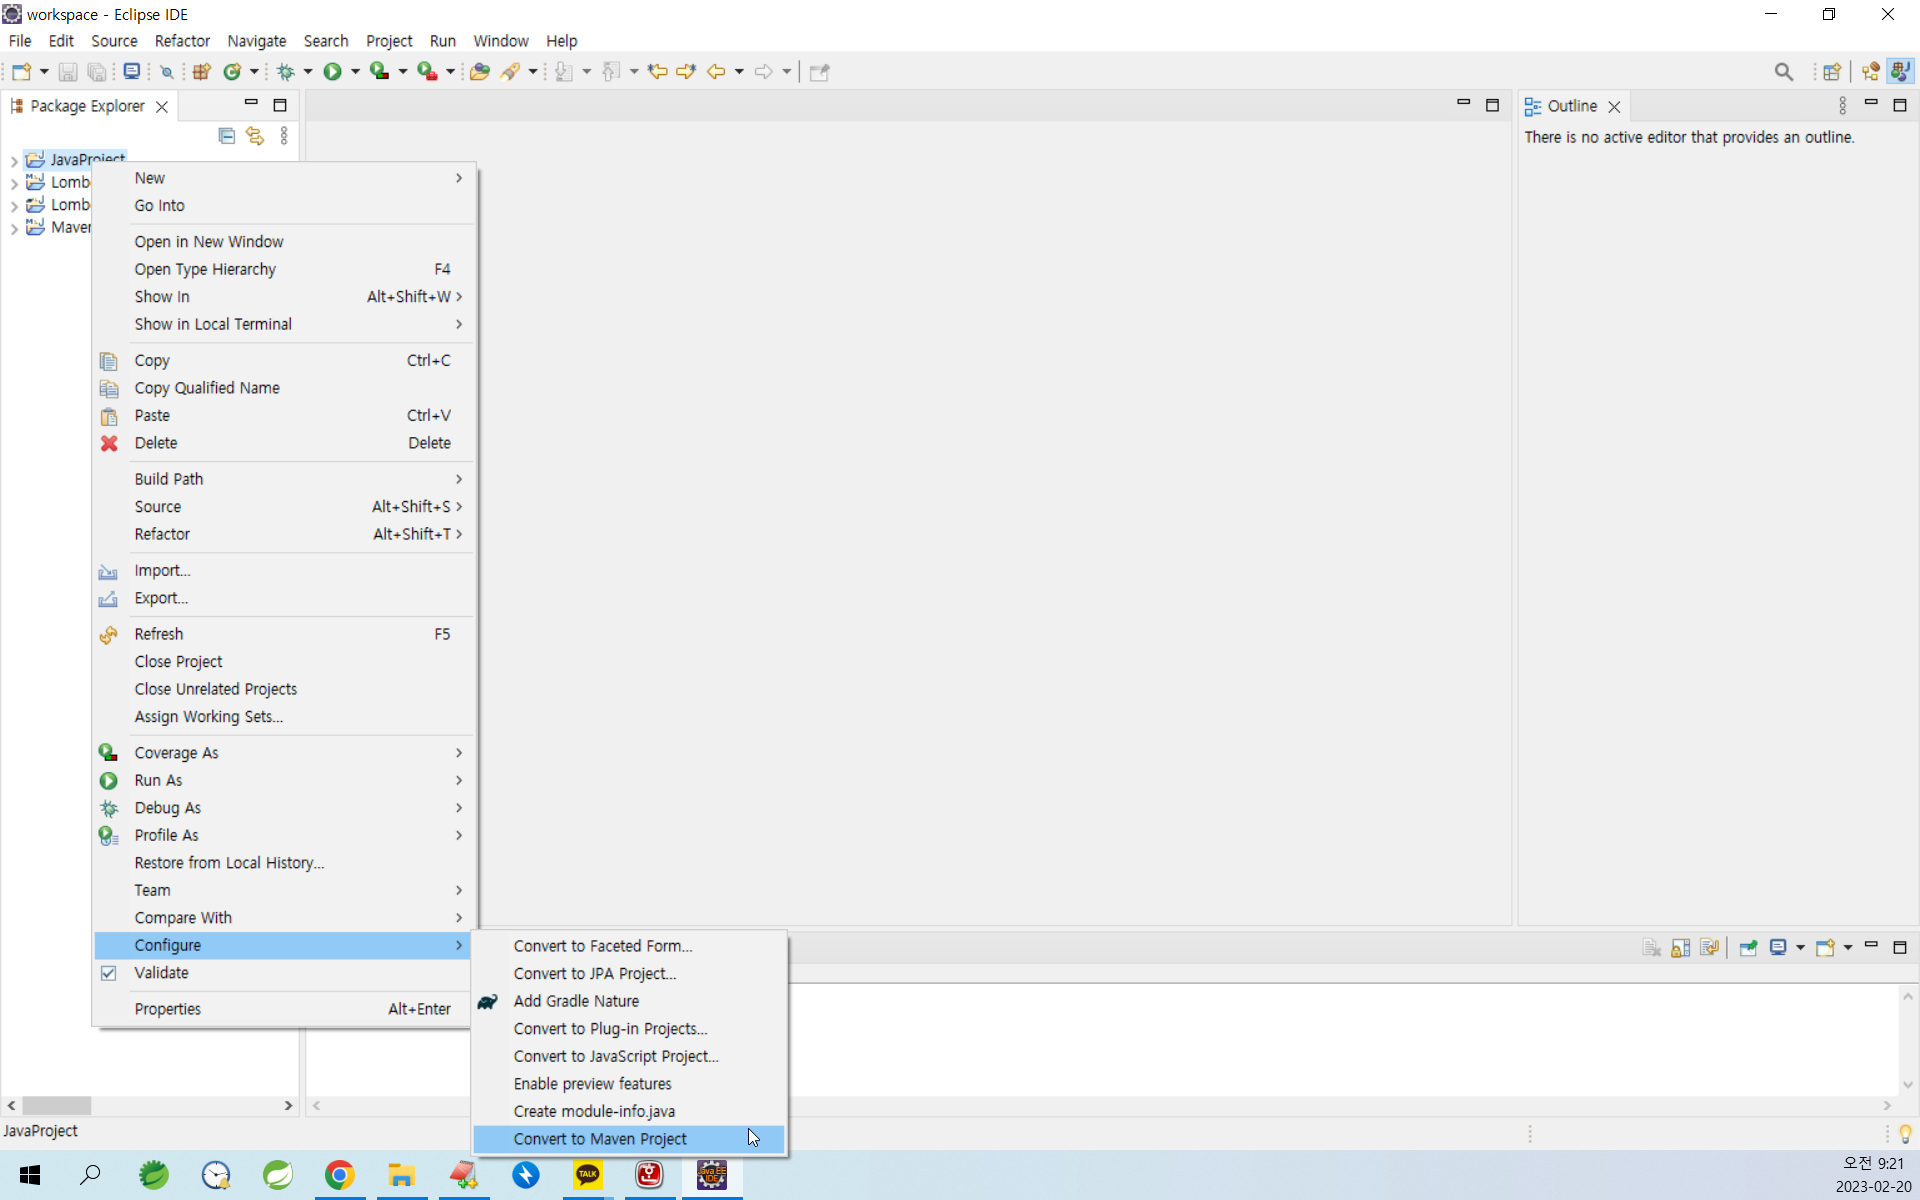
Task: Maximize the Outline view panel
Action: click(x=1900, y=105)
